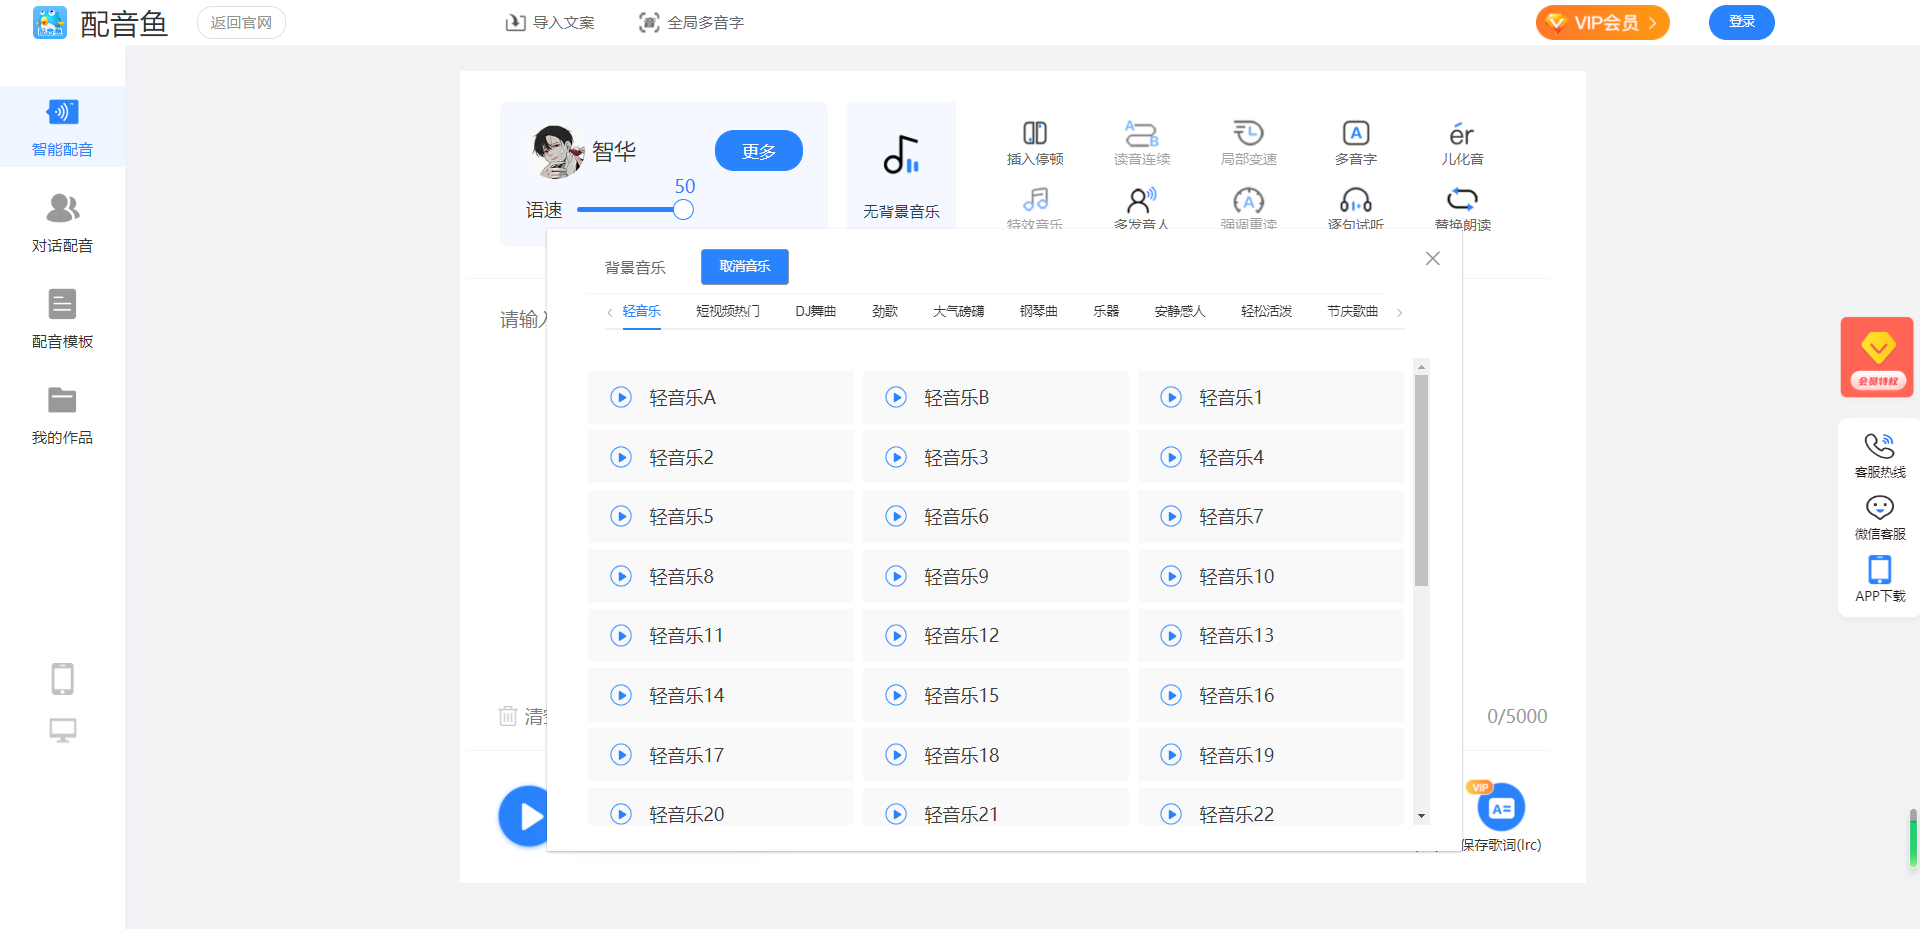Select the 轻音乐 category tab
This screenshot has width=1920, height=929.
click(x=642, y=311)
